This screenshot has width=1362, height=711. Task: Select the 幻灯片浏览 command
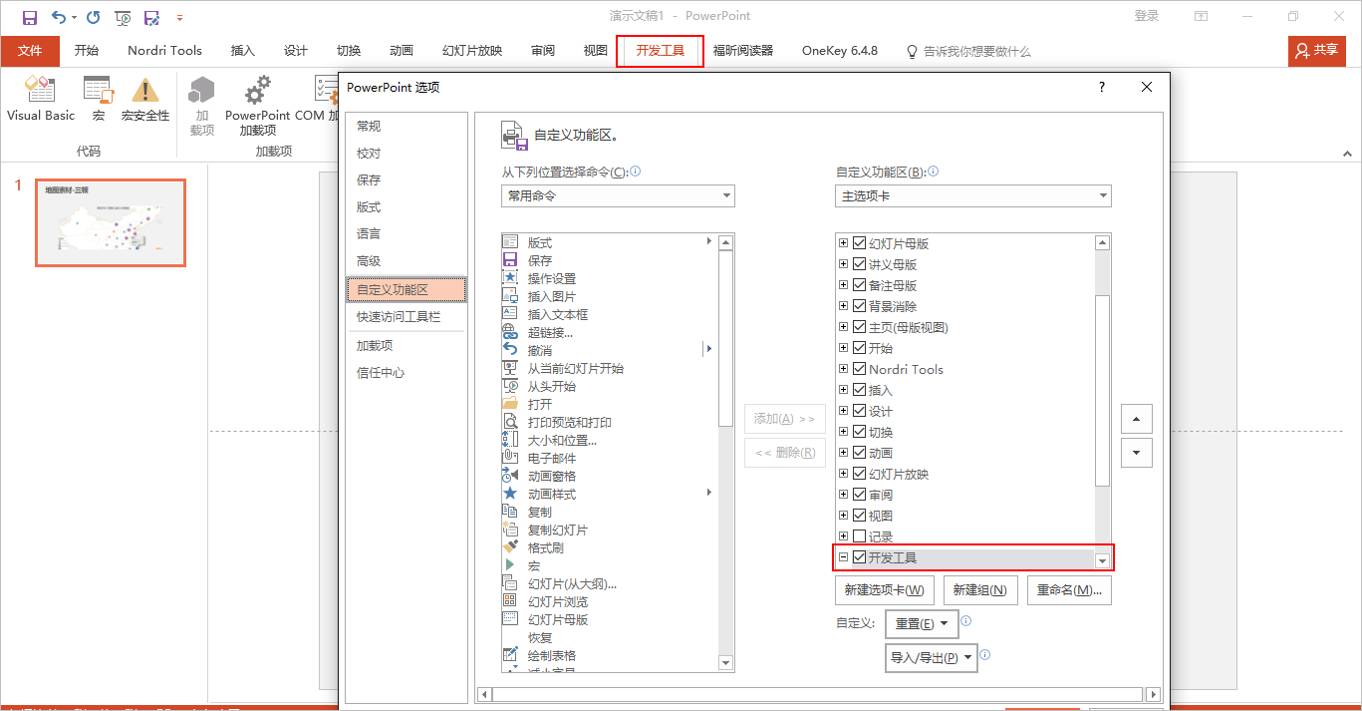[x=557, y=602]
